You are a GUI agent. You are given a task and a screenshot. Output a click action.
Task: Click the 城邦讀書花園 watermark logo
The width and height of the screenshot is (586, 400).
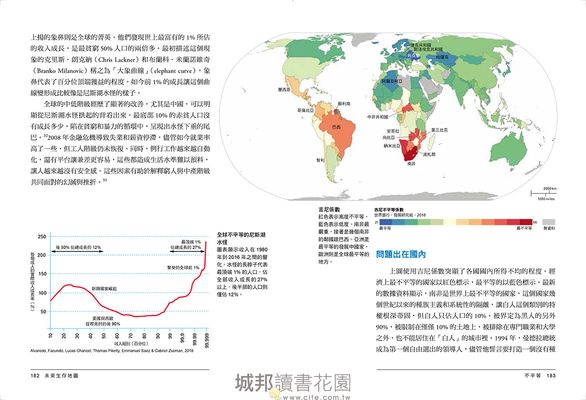click(293, 382)
